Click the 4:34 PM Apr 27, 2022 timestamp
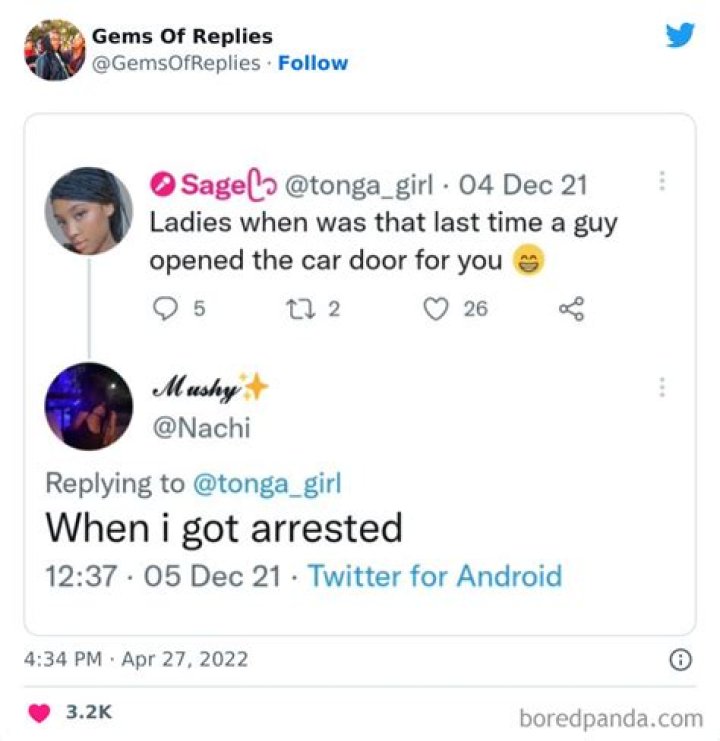720x741 pixels. [x=136, y=659]
